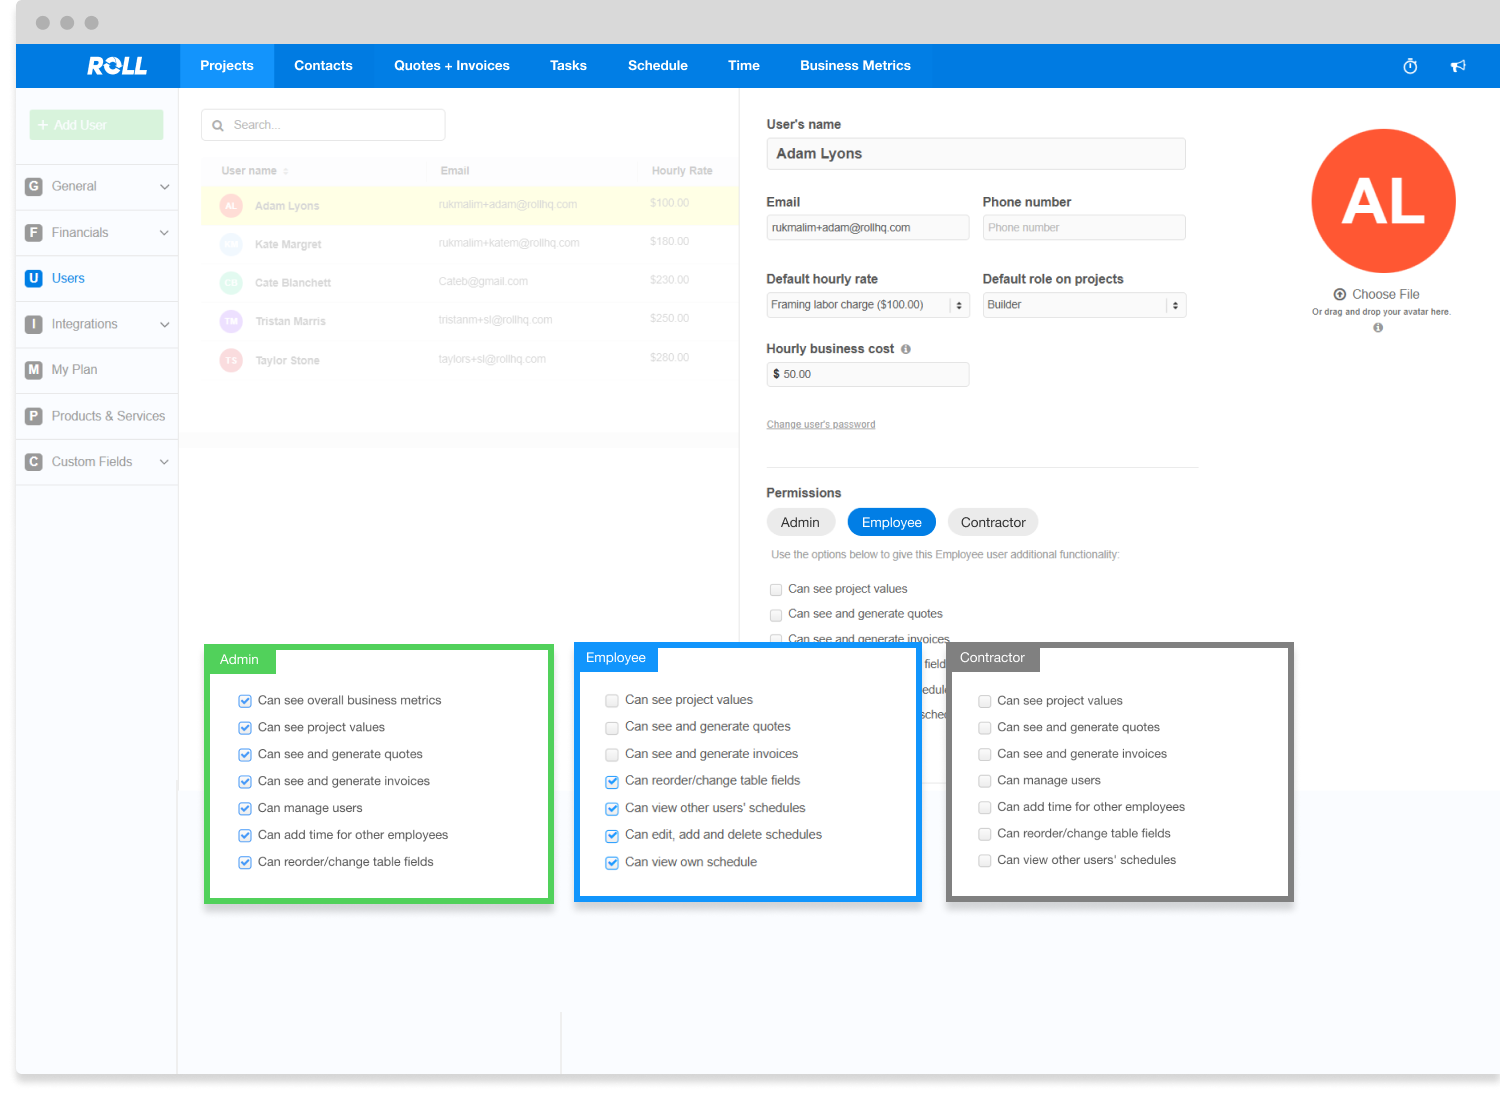Open the Default role on projects dropdown
This screenshot has height=1100, width=1500.
pyautogui.click(x=1083, y=305)
